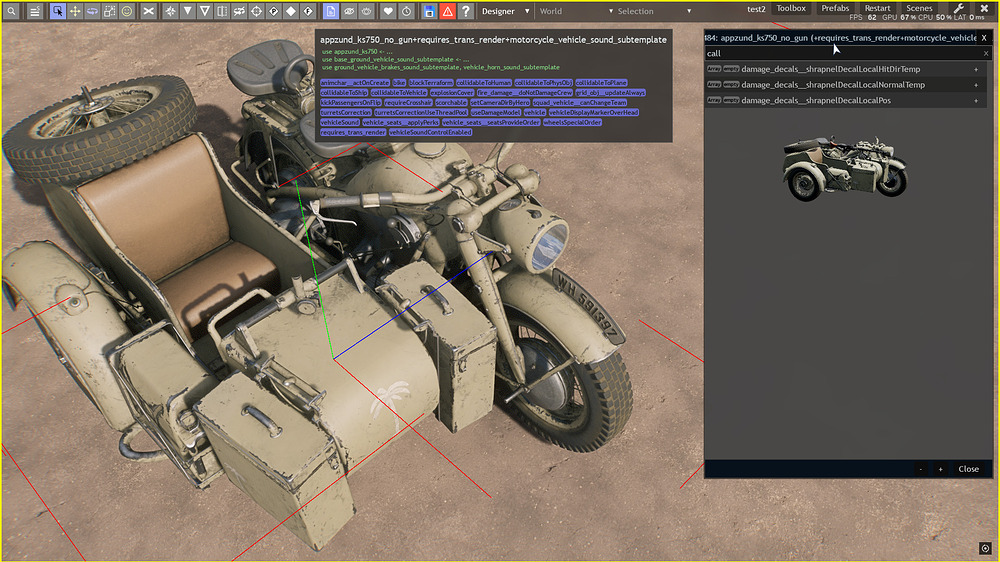The height and width of the screenshot is (562, 1000).
Task: Click the Close button in inspector
Action: click(x=968, y=469)
